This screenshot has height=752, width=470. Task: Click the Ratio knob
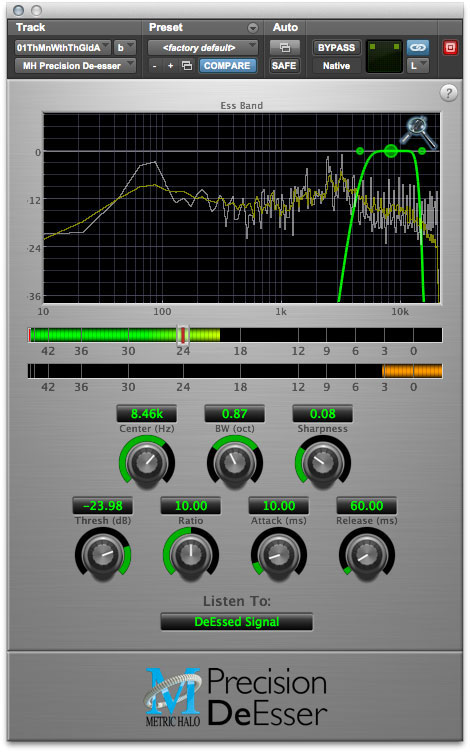(190, 554)
